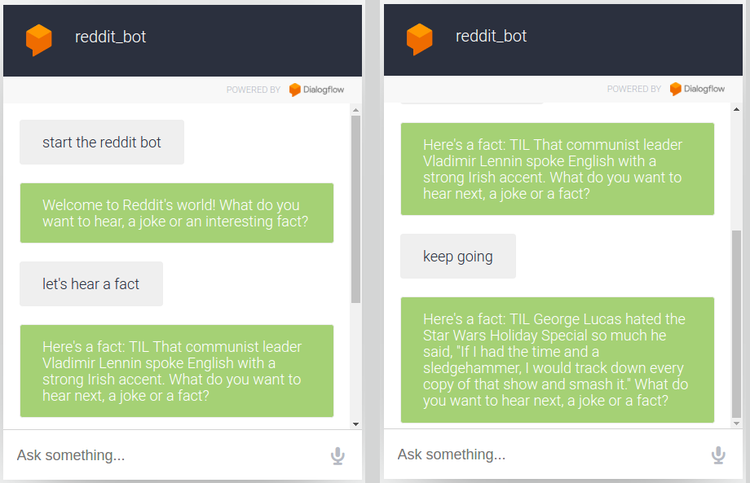Select the Vladimir Lennin fact in left chat

(176, 371)
